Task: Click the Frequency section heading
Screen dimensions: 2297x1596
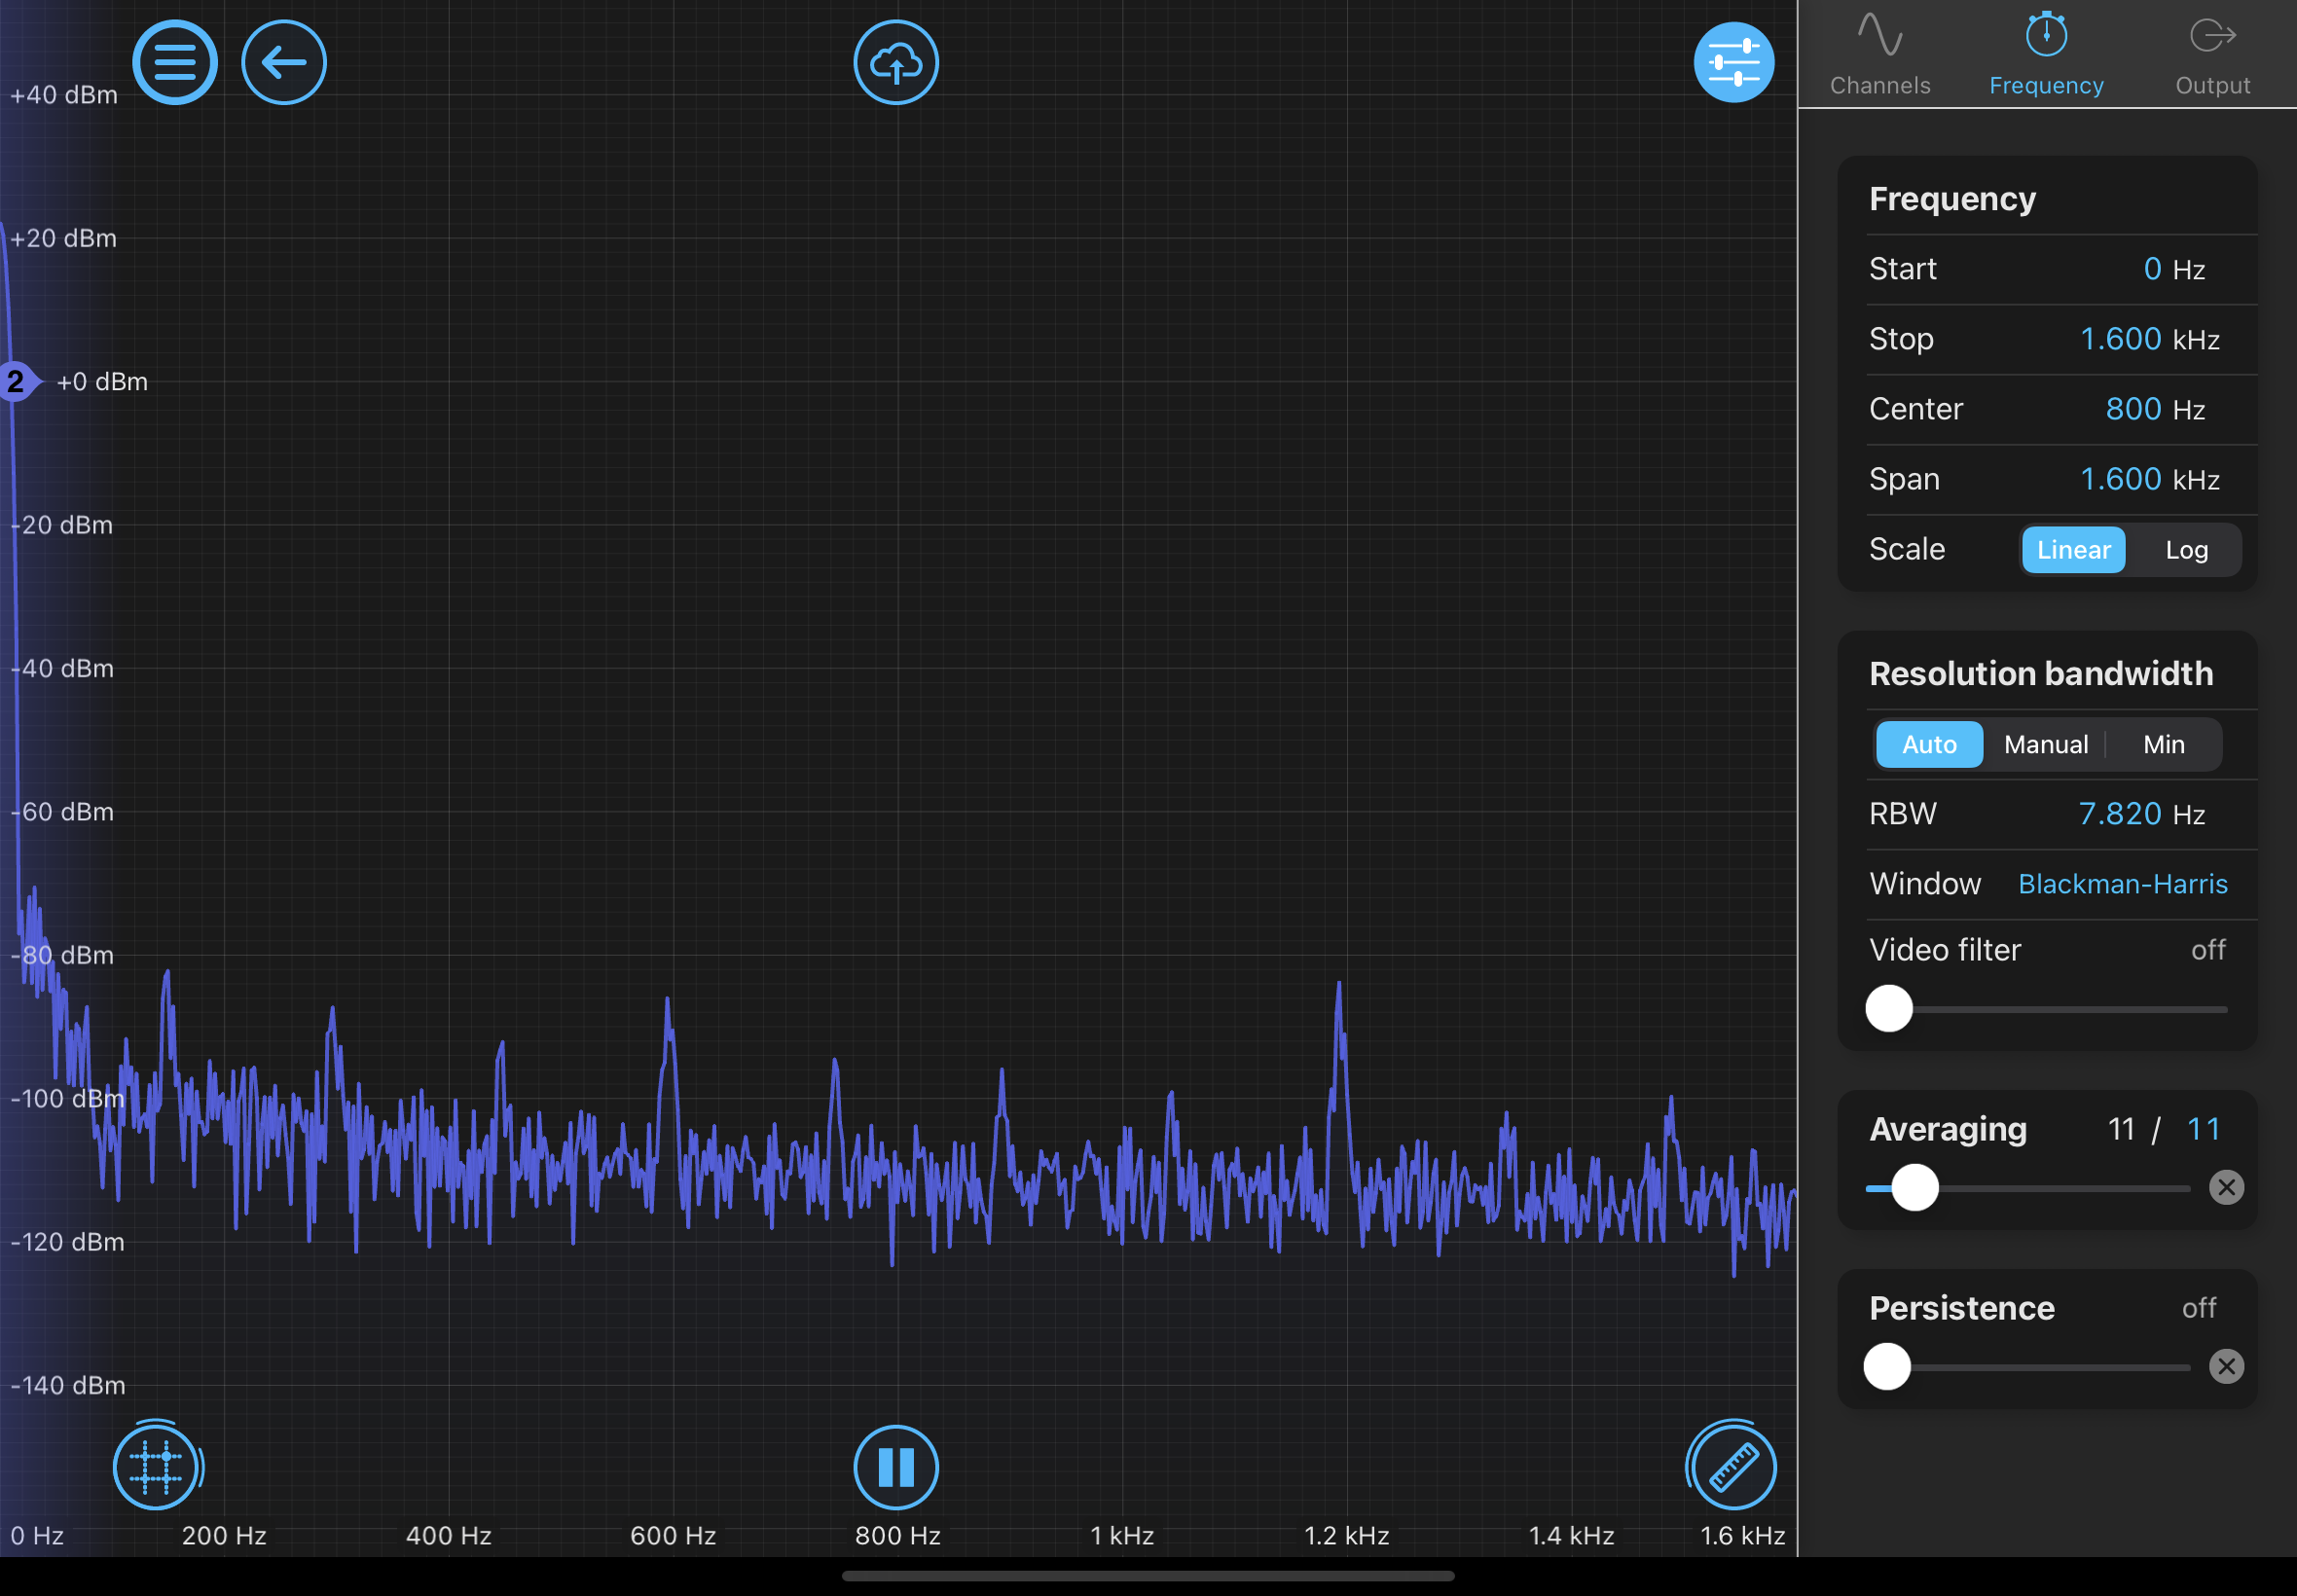Action: coord(1952,198)
